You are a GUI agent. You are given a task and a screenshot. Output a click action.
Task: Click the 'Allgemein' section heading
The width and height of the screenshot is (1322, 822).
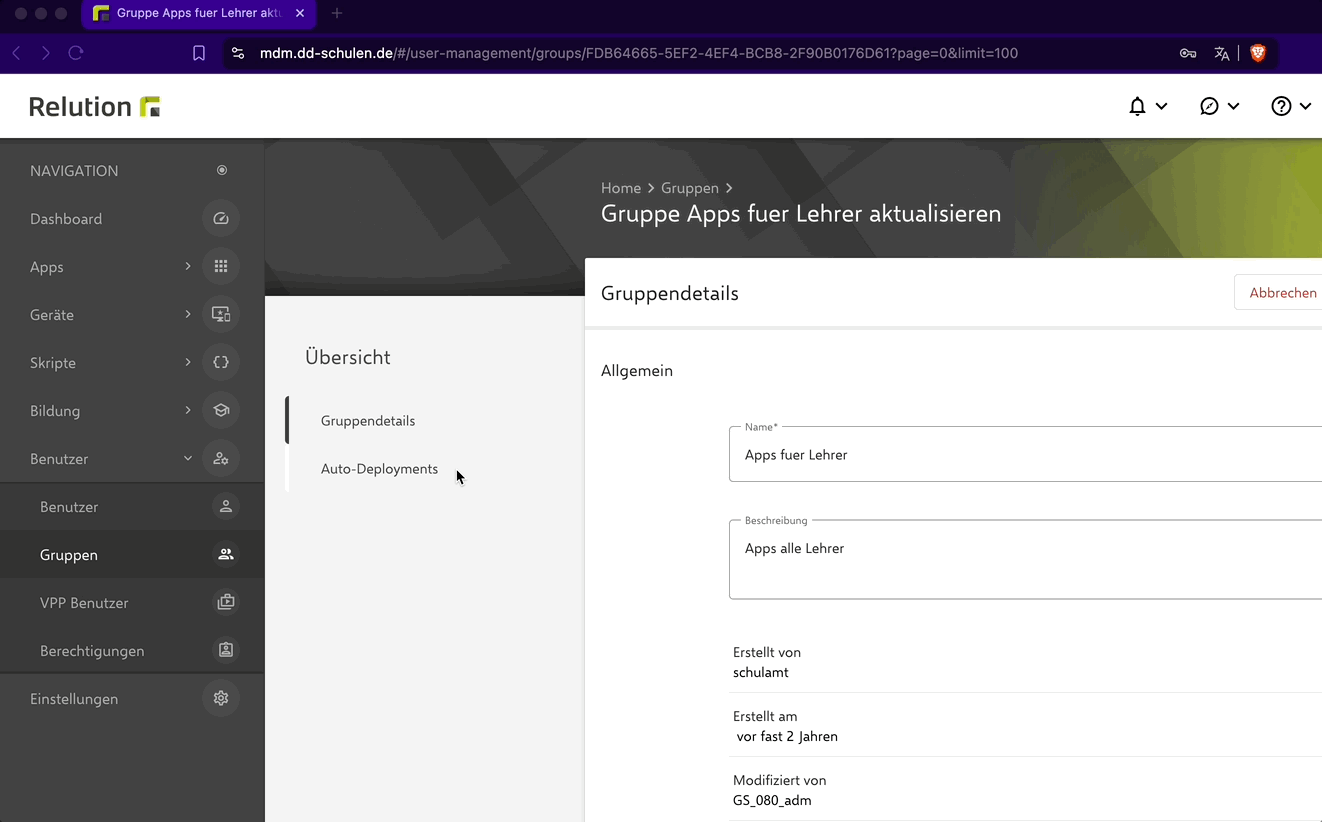(x=637, y=371)
